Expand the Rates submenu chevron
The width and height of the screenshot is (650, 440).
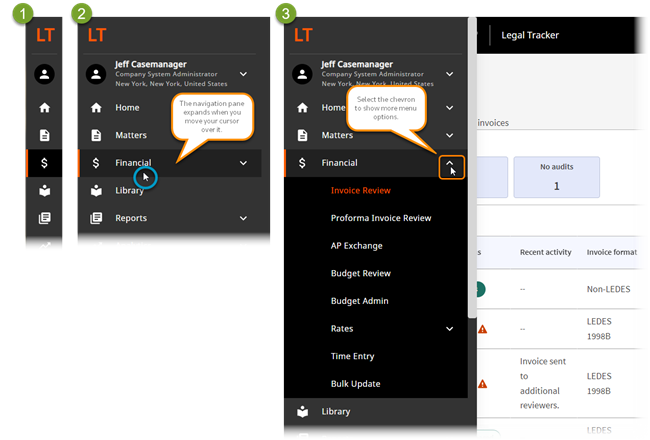pos(450,328)
